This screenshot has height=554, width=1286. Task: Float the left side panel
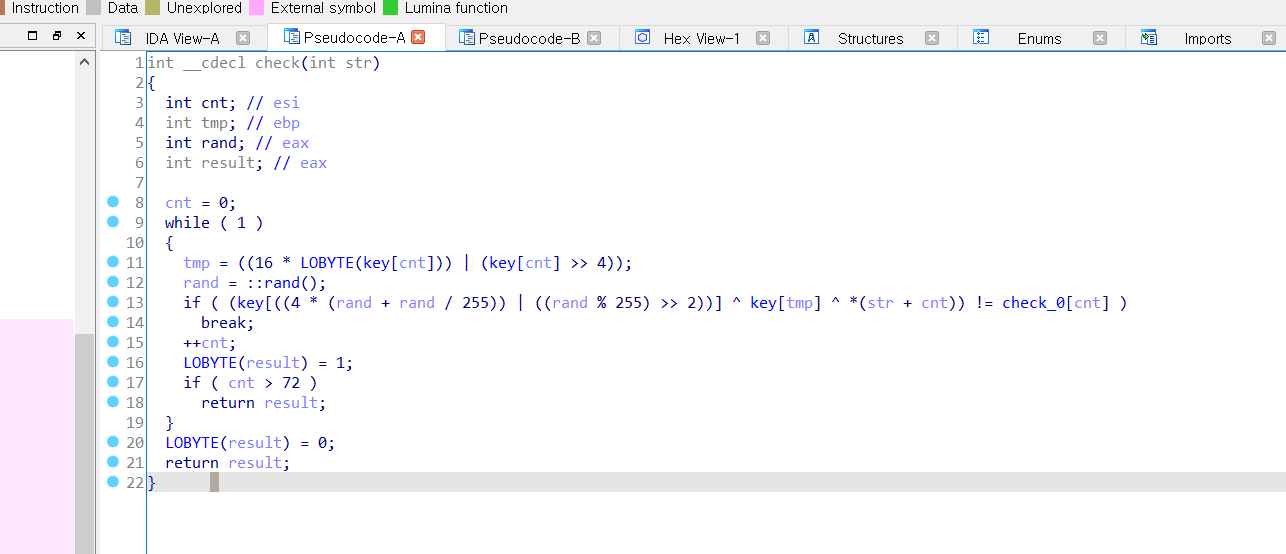pos(56,36)
